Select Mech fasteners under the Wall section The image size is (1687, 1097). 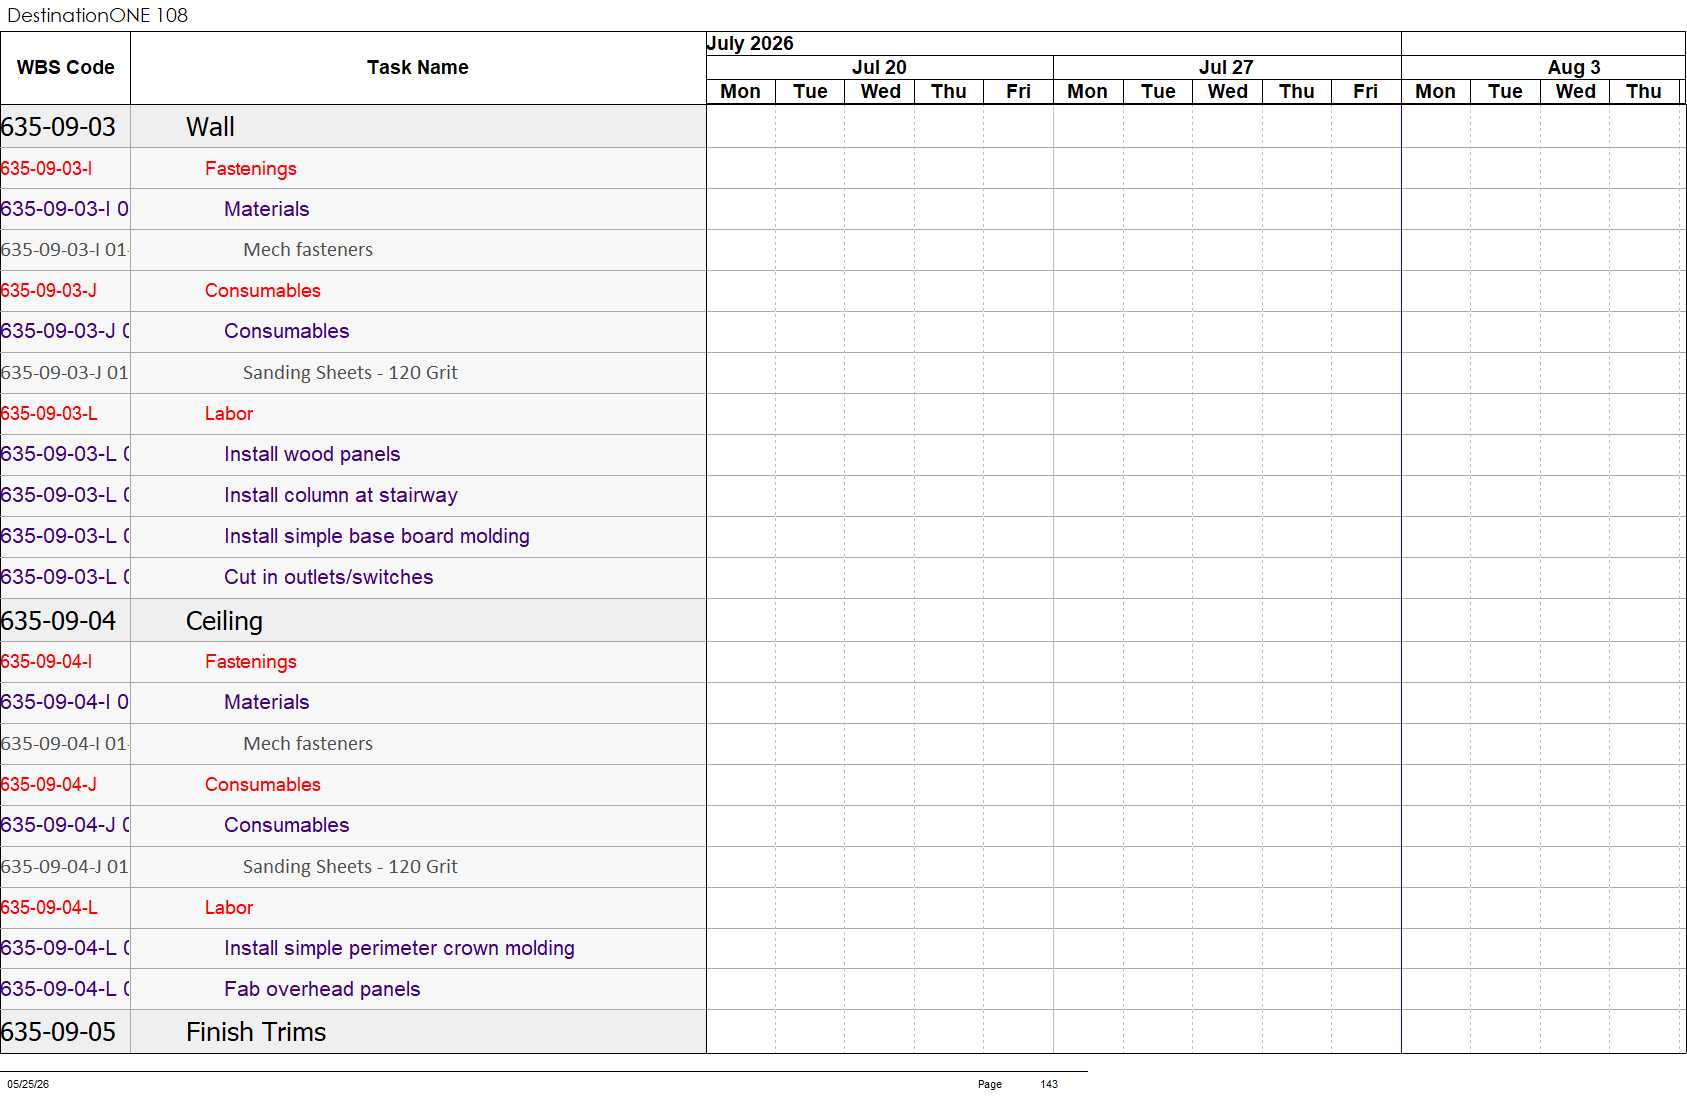tap(308, 250)
